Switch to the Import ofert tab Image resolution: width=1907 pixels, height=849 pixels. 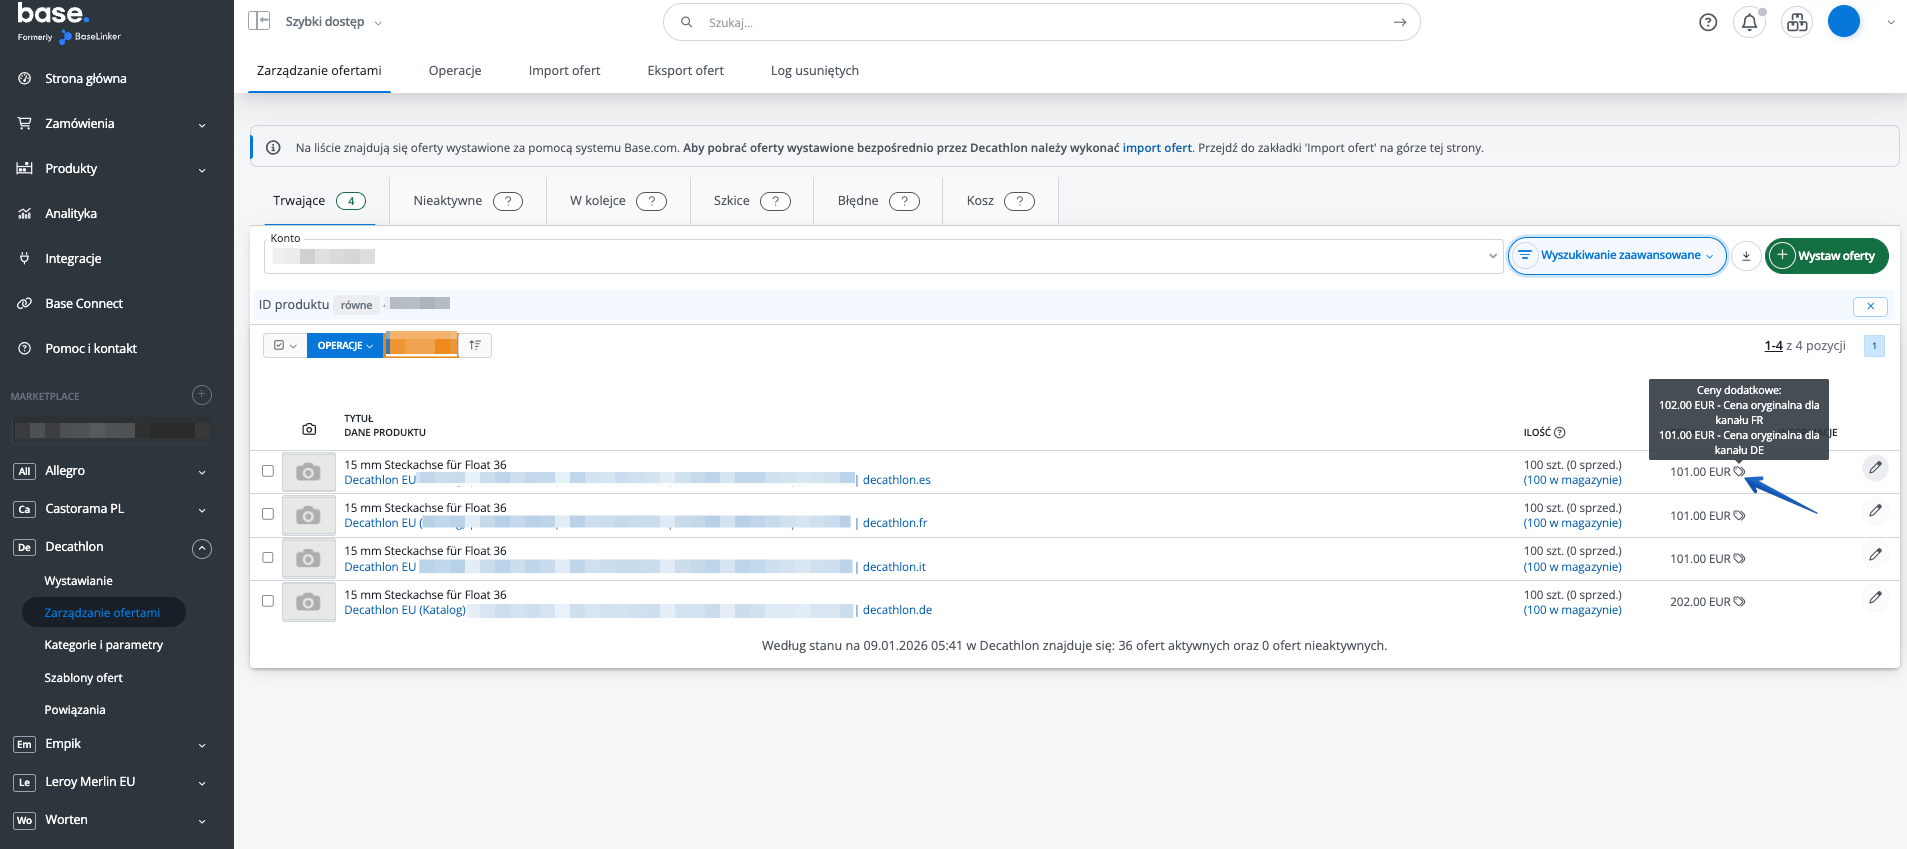(564, 71)
